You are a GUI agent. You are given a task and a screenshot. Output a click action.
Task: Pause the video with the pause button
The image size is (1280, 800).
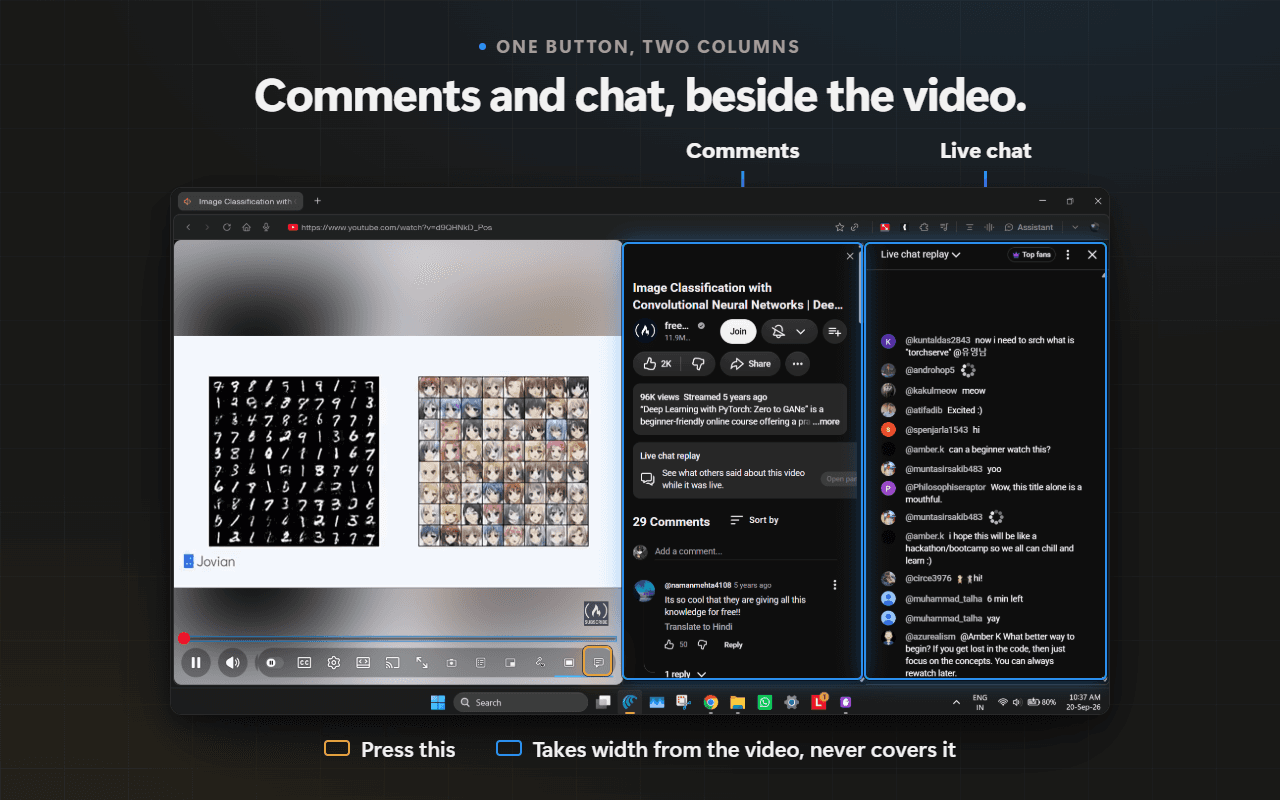[x=196, y=662]
